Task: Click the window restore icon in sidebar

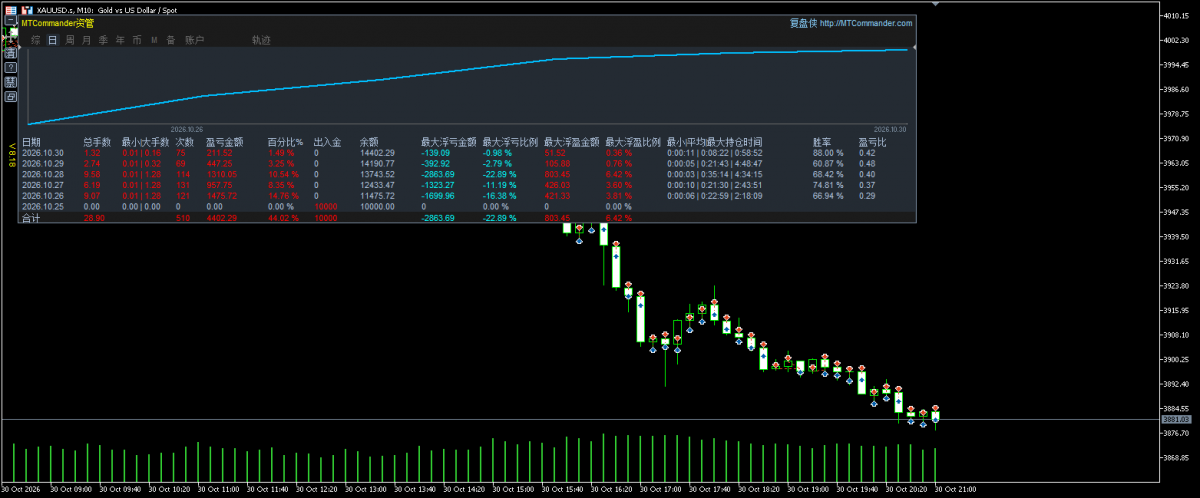Action: pyautogui.click(x=11, y=97)
